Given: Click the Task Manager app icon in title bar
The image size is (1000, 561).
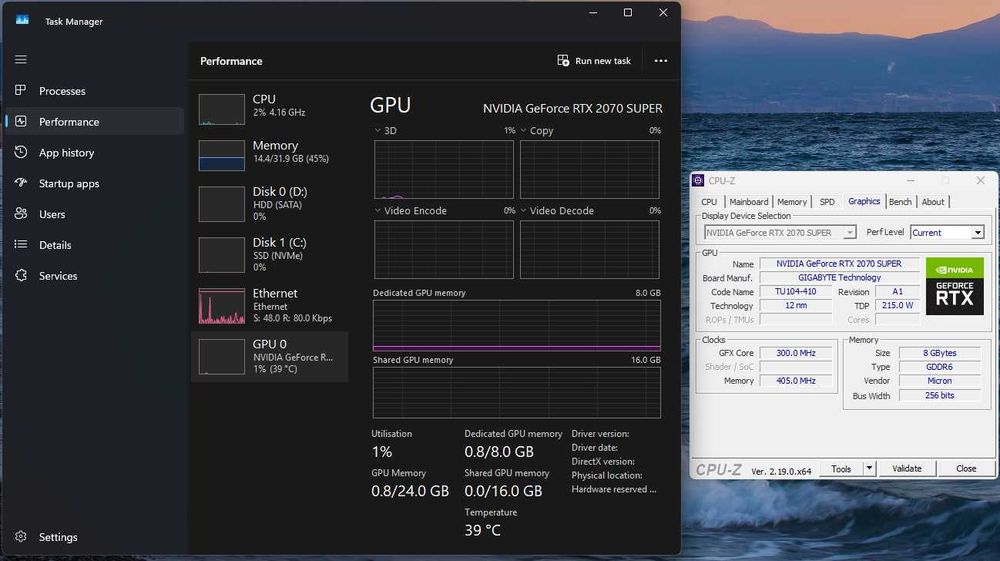Looking at the screenshot, I should click(x=22, y=20).
